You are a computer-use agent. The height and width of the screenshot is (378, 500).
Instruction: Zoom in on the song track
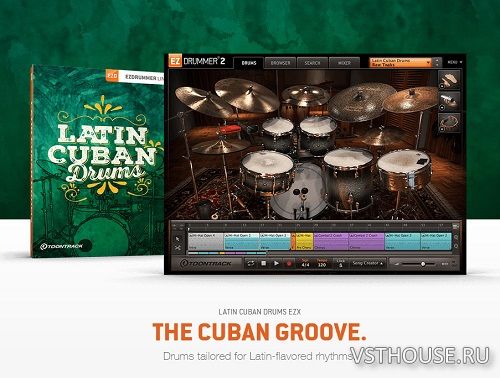coord(456,238)
